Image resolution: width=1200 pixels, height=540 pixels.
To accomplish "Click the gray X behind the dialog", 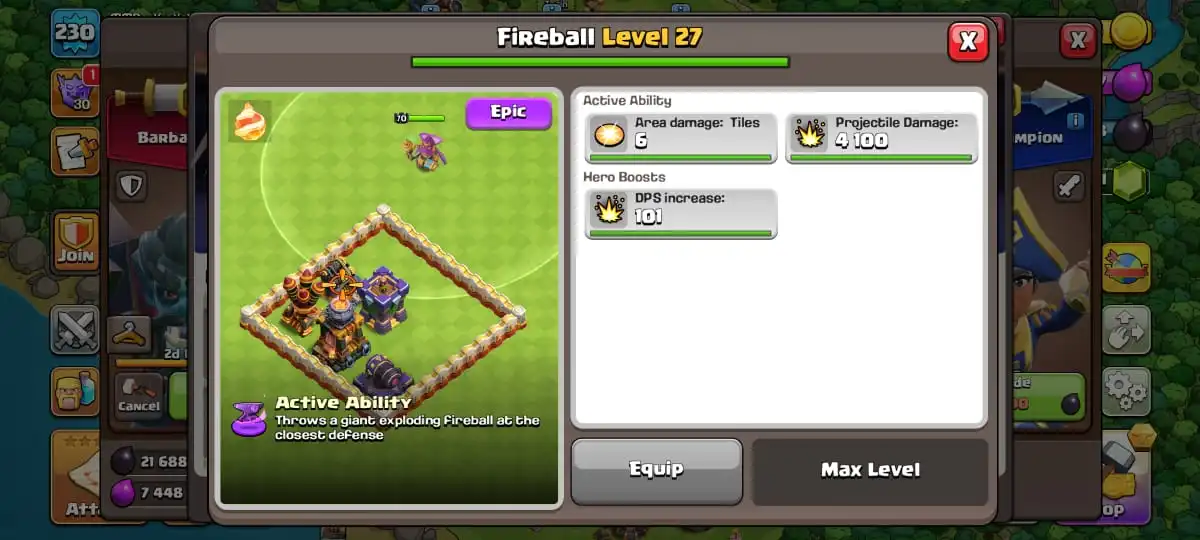I will point(1077,40).
